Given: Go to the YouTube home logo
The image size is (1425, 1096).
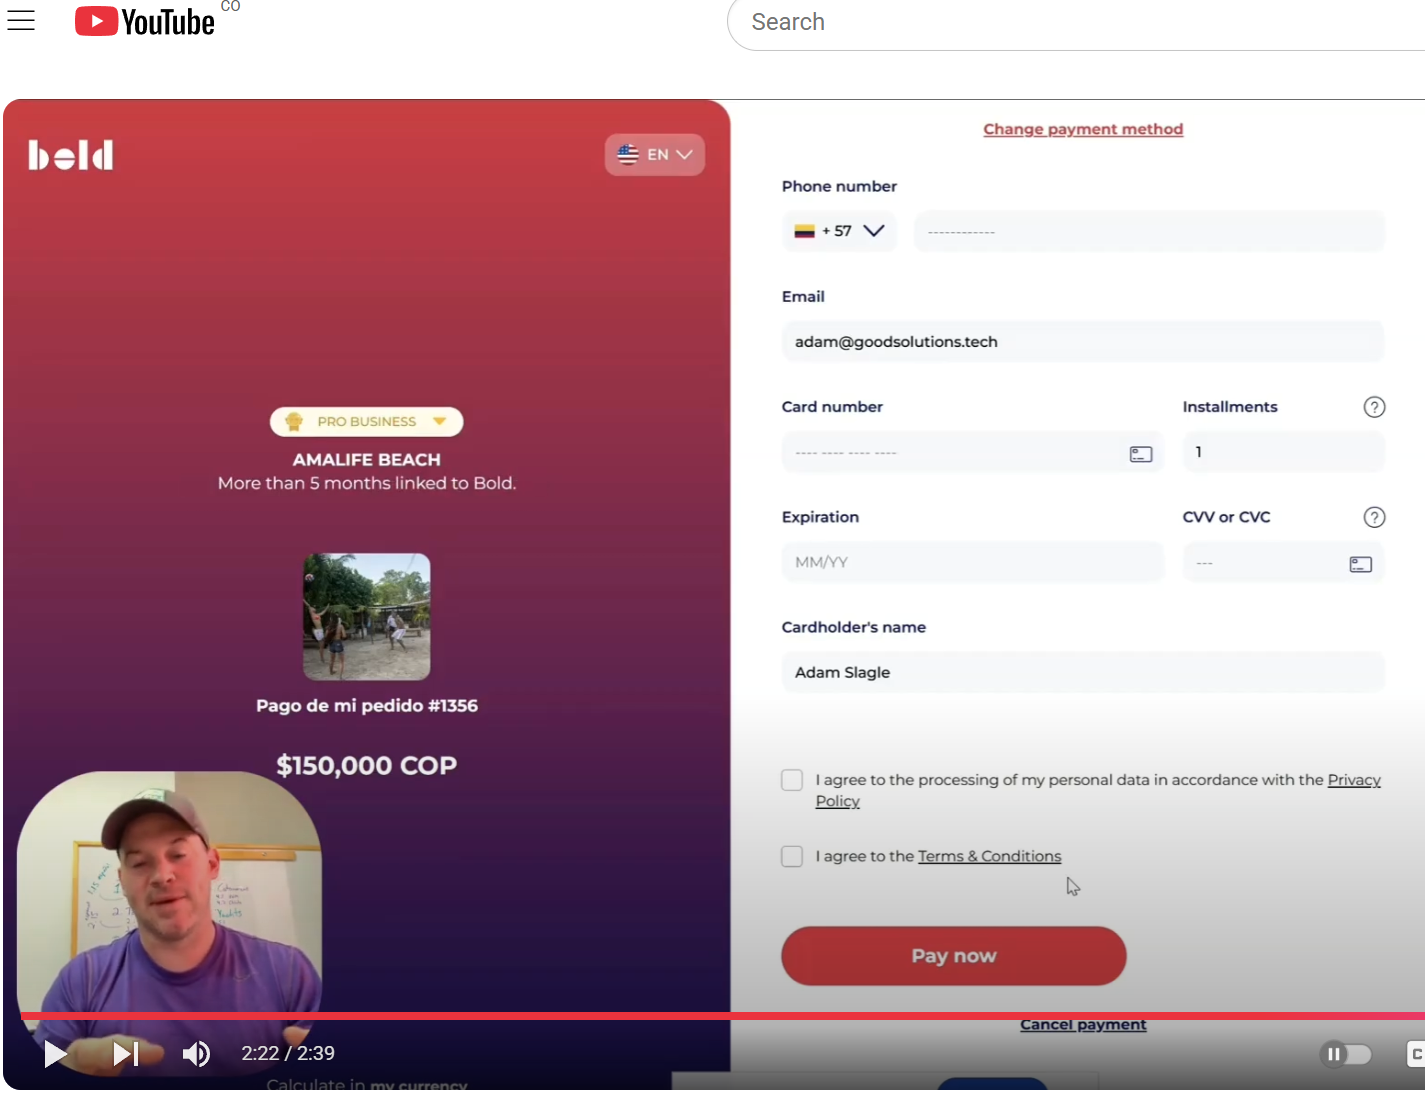Looking at the screenshot, I should 145,21.
